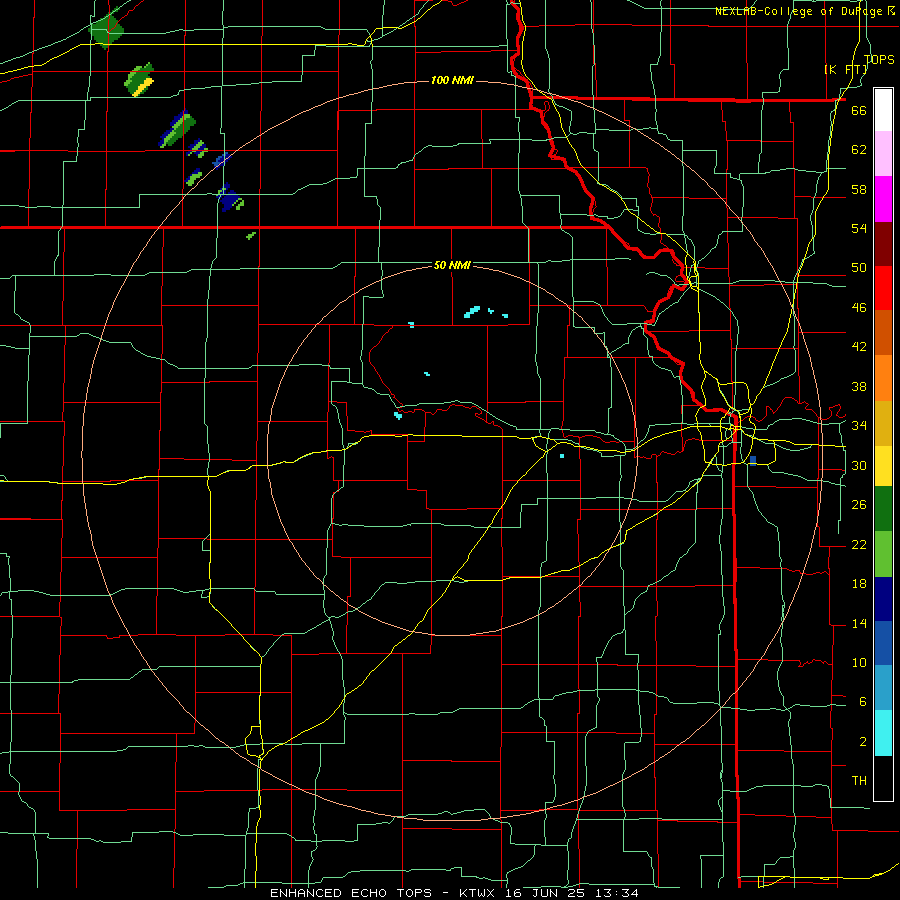This screenshot has height=900, width=900.
Task: Click the ENHANCED ECHO TOPS caption text
Action: tap(350, 893)
